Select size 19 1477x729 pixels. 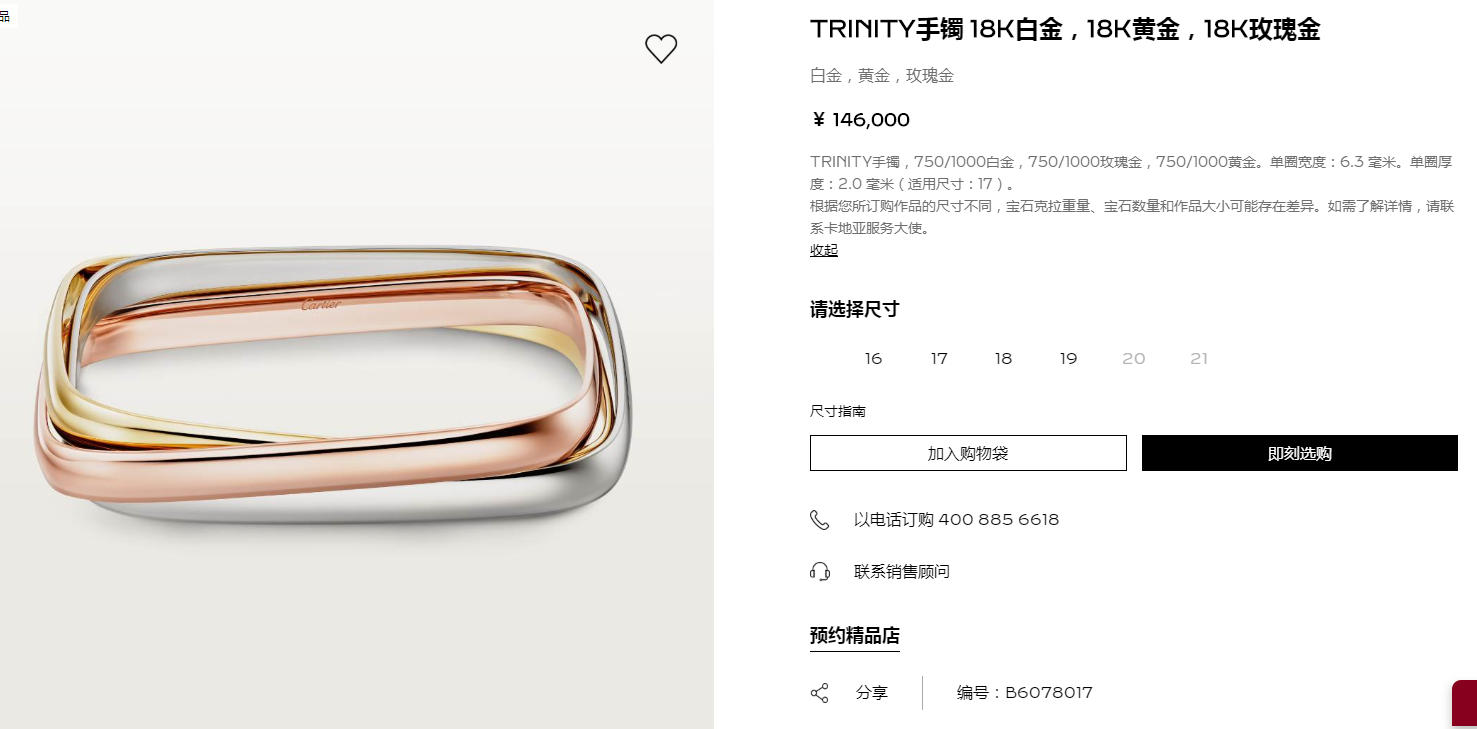point(1068,359)
